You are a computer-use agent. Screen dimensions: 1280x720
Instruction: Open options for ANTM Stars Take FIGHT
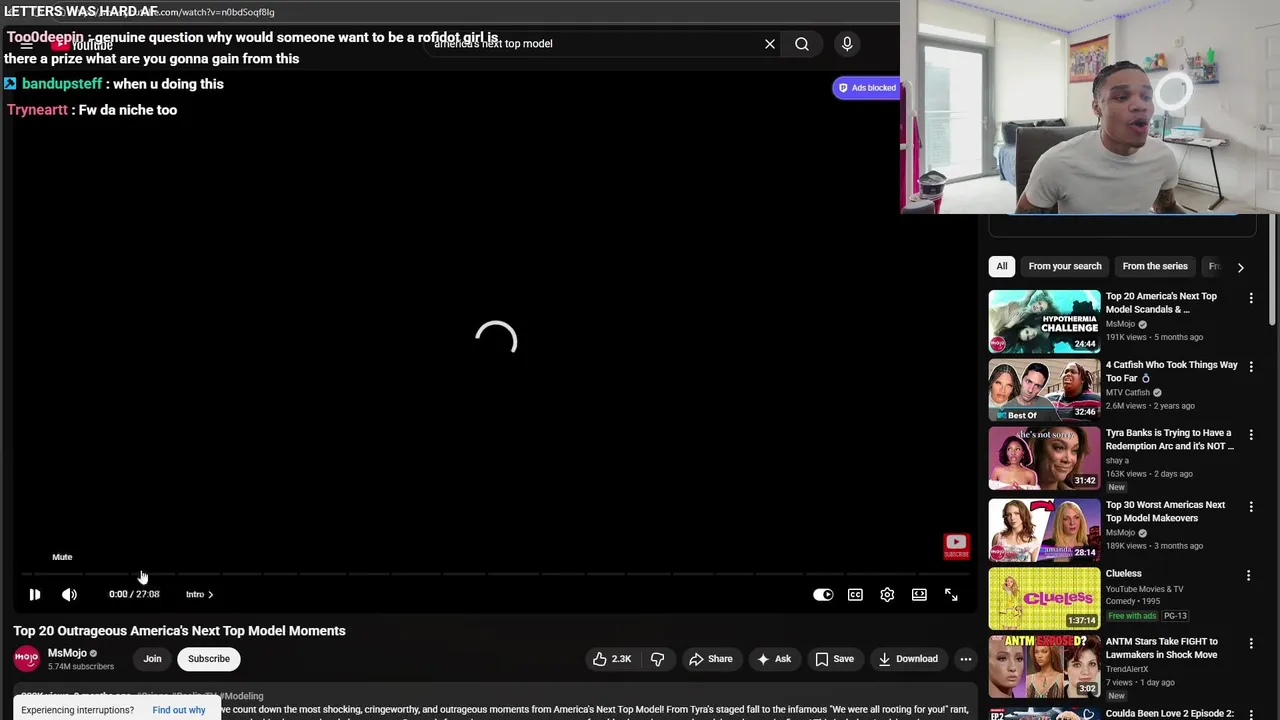pos(1250,643)
